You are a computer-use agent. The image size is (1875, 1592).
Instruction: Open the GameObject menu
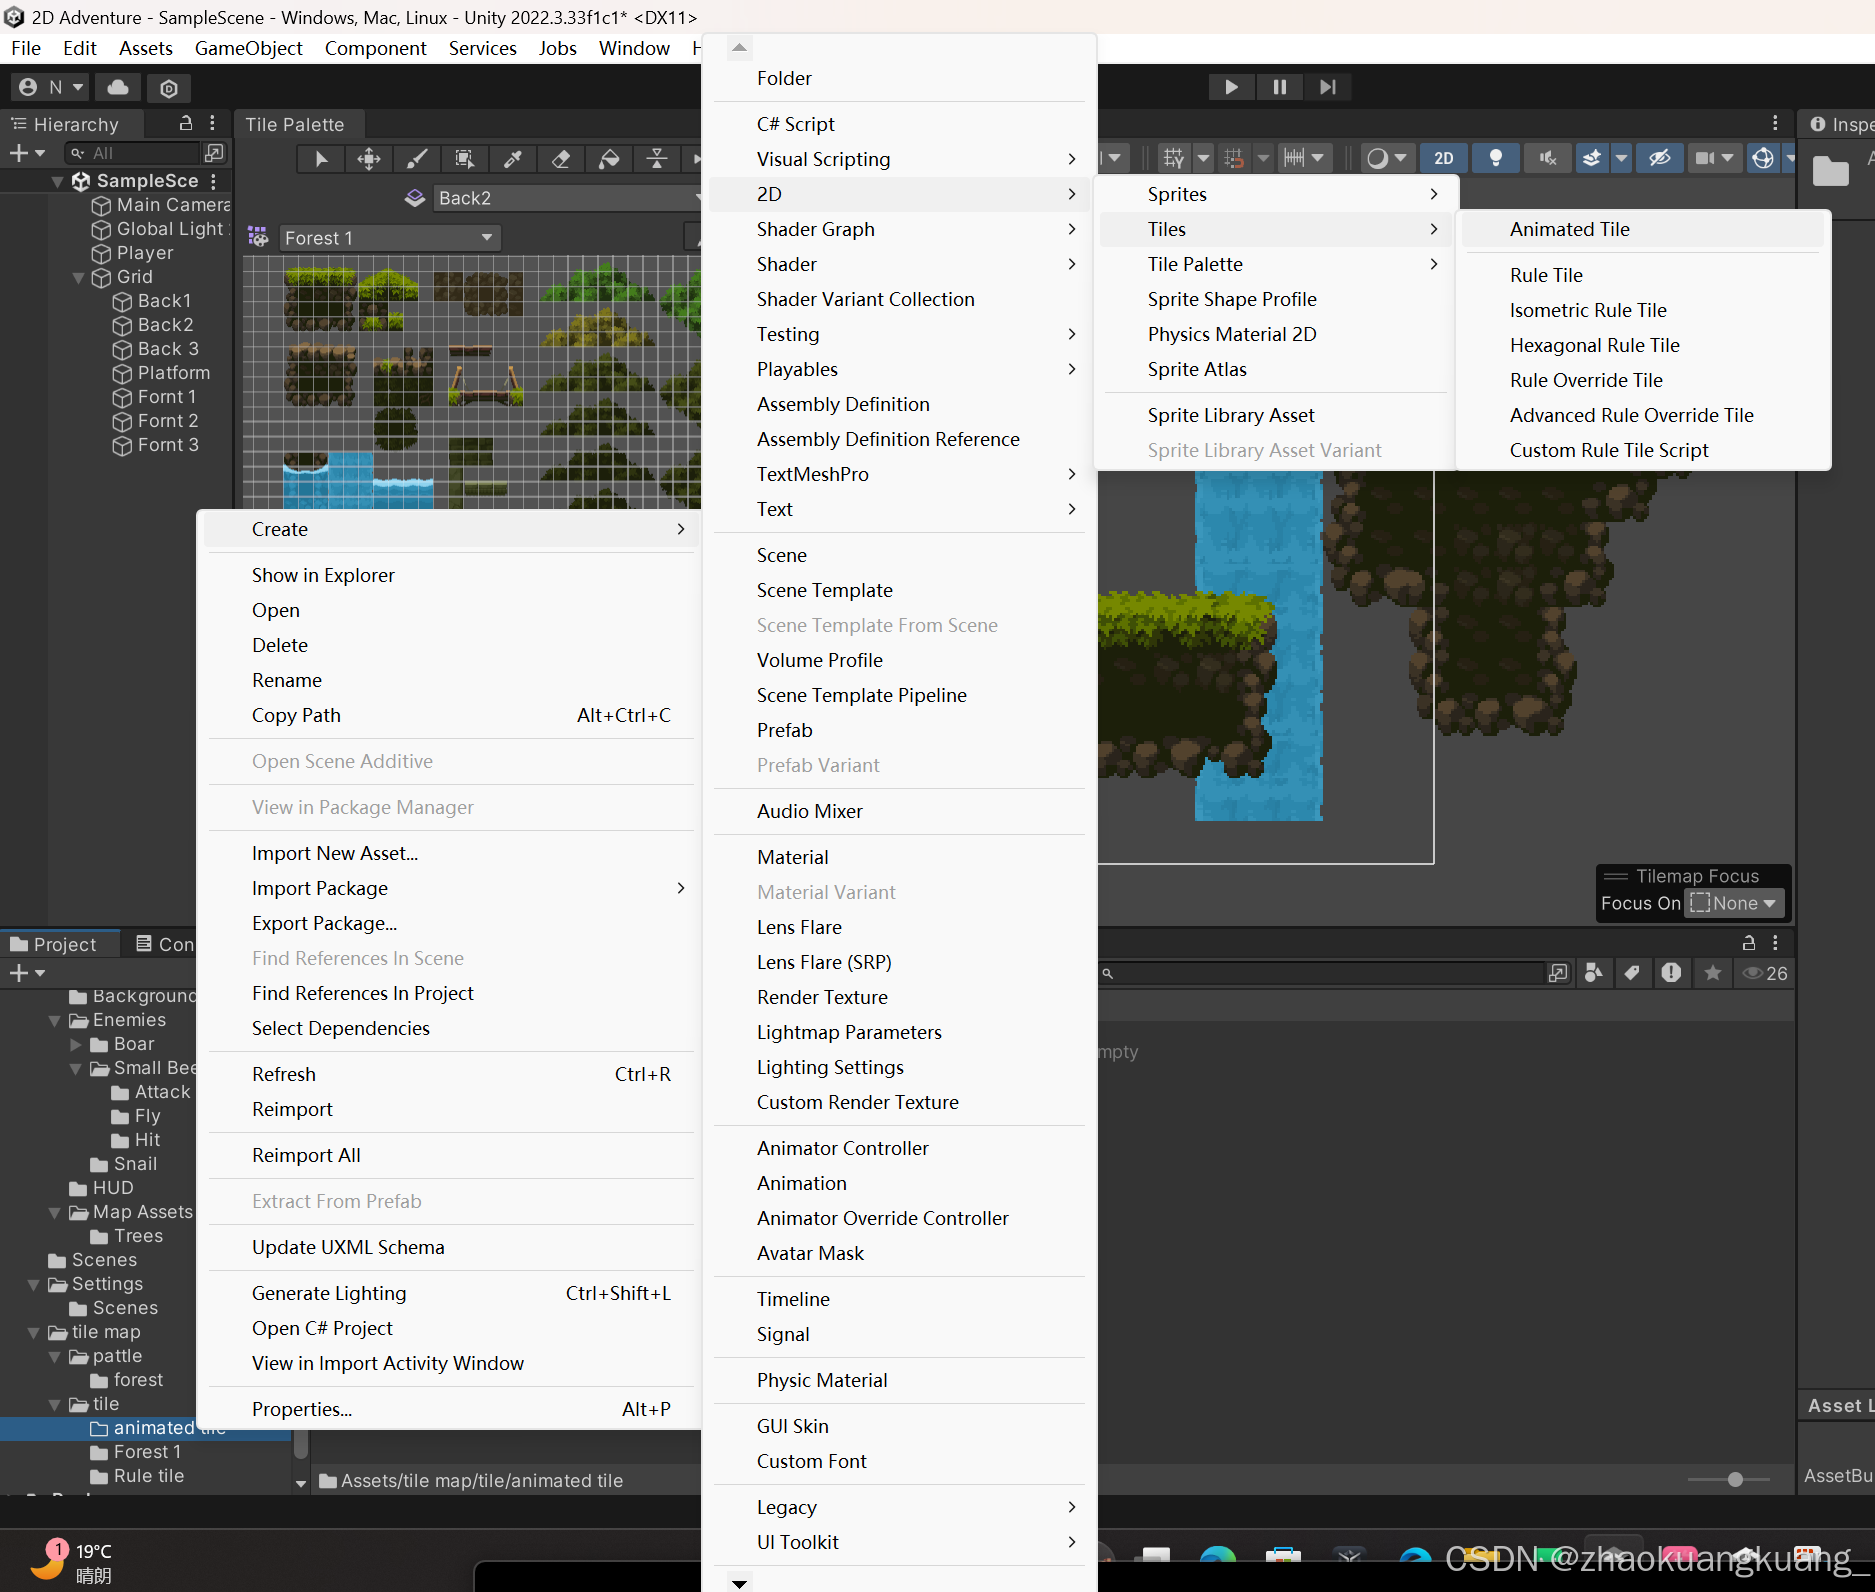(248, 48)
